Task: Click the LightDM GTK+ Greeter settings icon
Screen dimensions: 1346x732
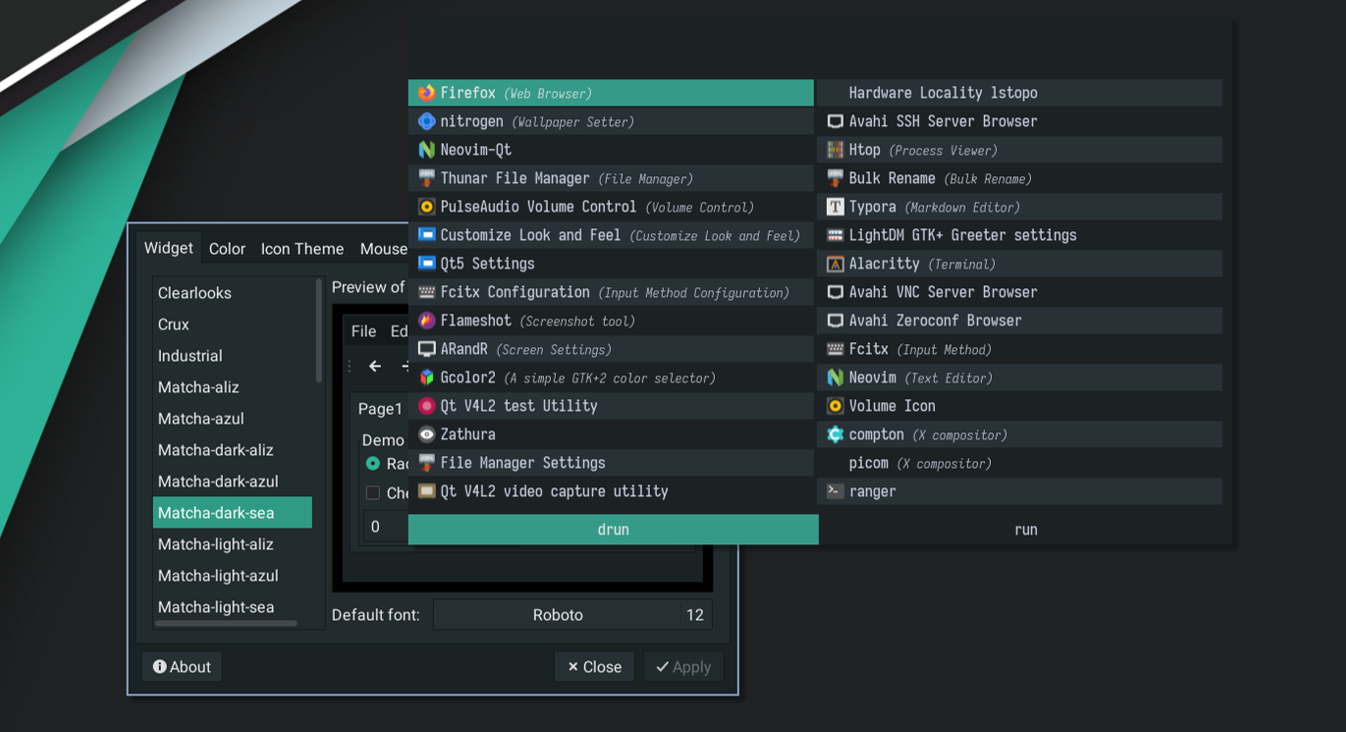Action: tap(835, 235)
